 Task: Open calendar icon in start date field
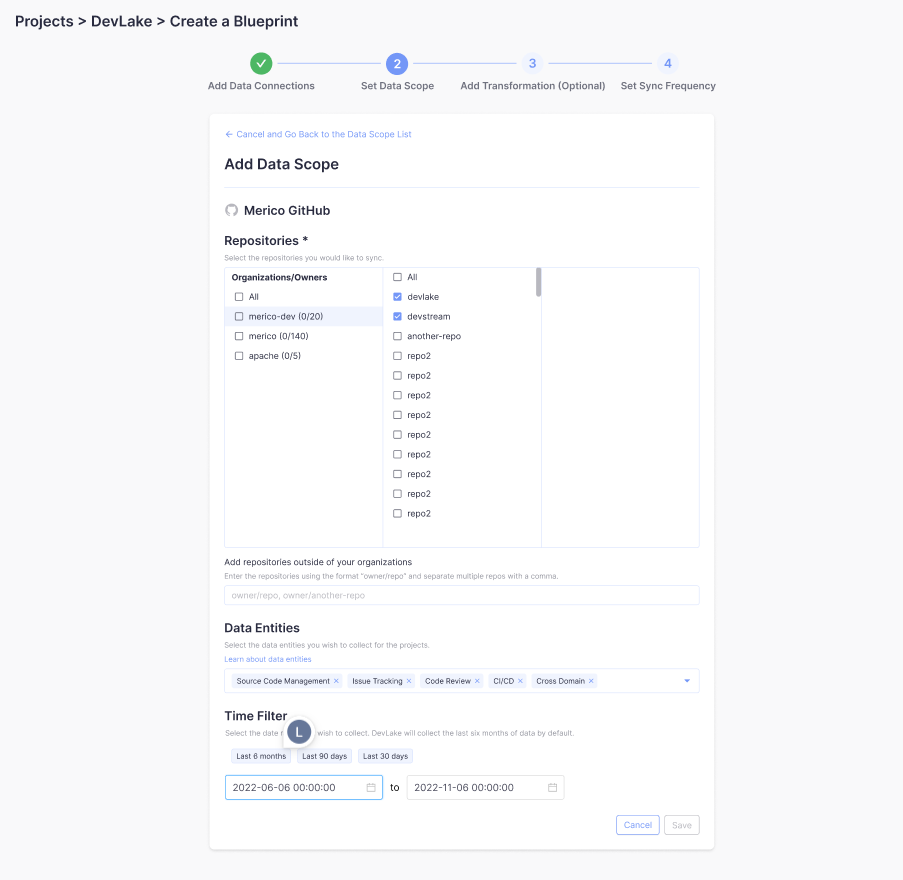coord(371,787)
